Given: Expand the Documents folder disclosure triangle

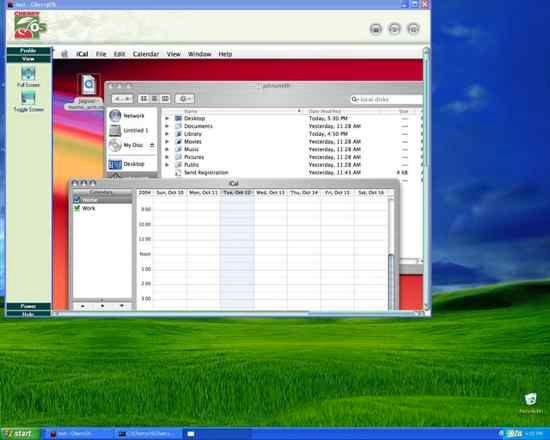Looking at the screenshot, I should pyautogui.click(x=167, y=126).
